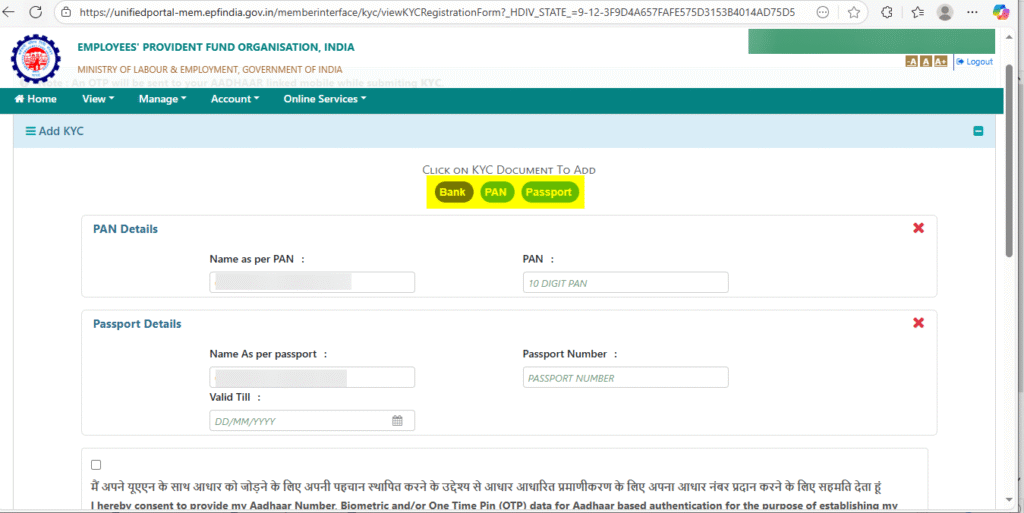
Task: Click "Employees' Provident Fund Organisation, India" title
Action: pos(216,47)
